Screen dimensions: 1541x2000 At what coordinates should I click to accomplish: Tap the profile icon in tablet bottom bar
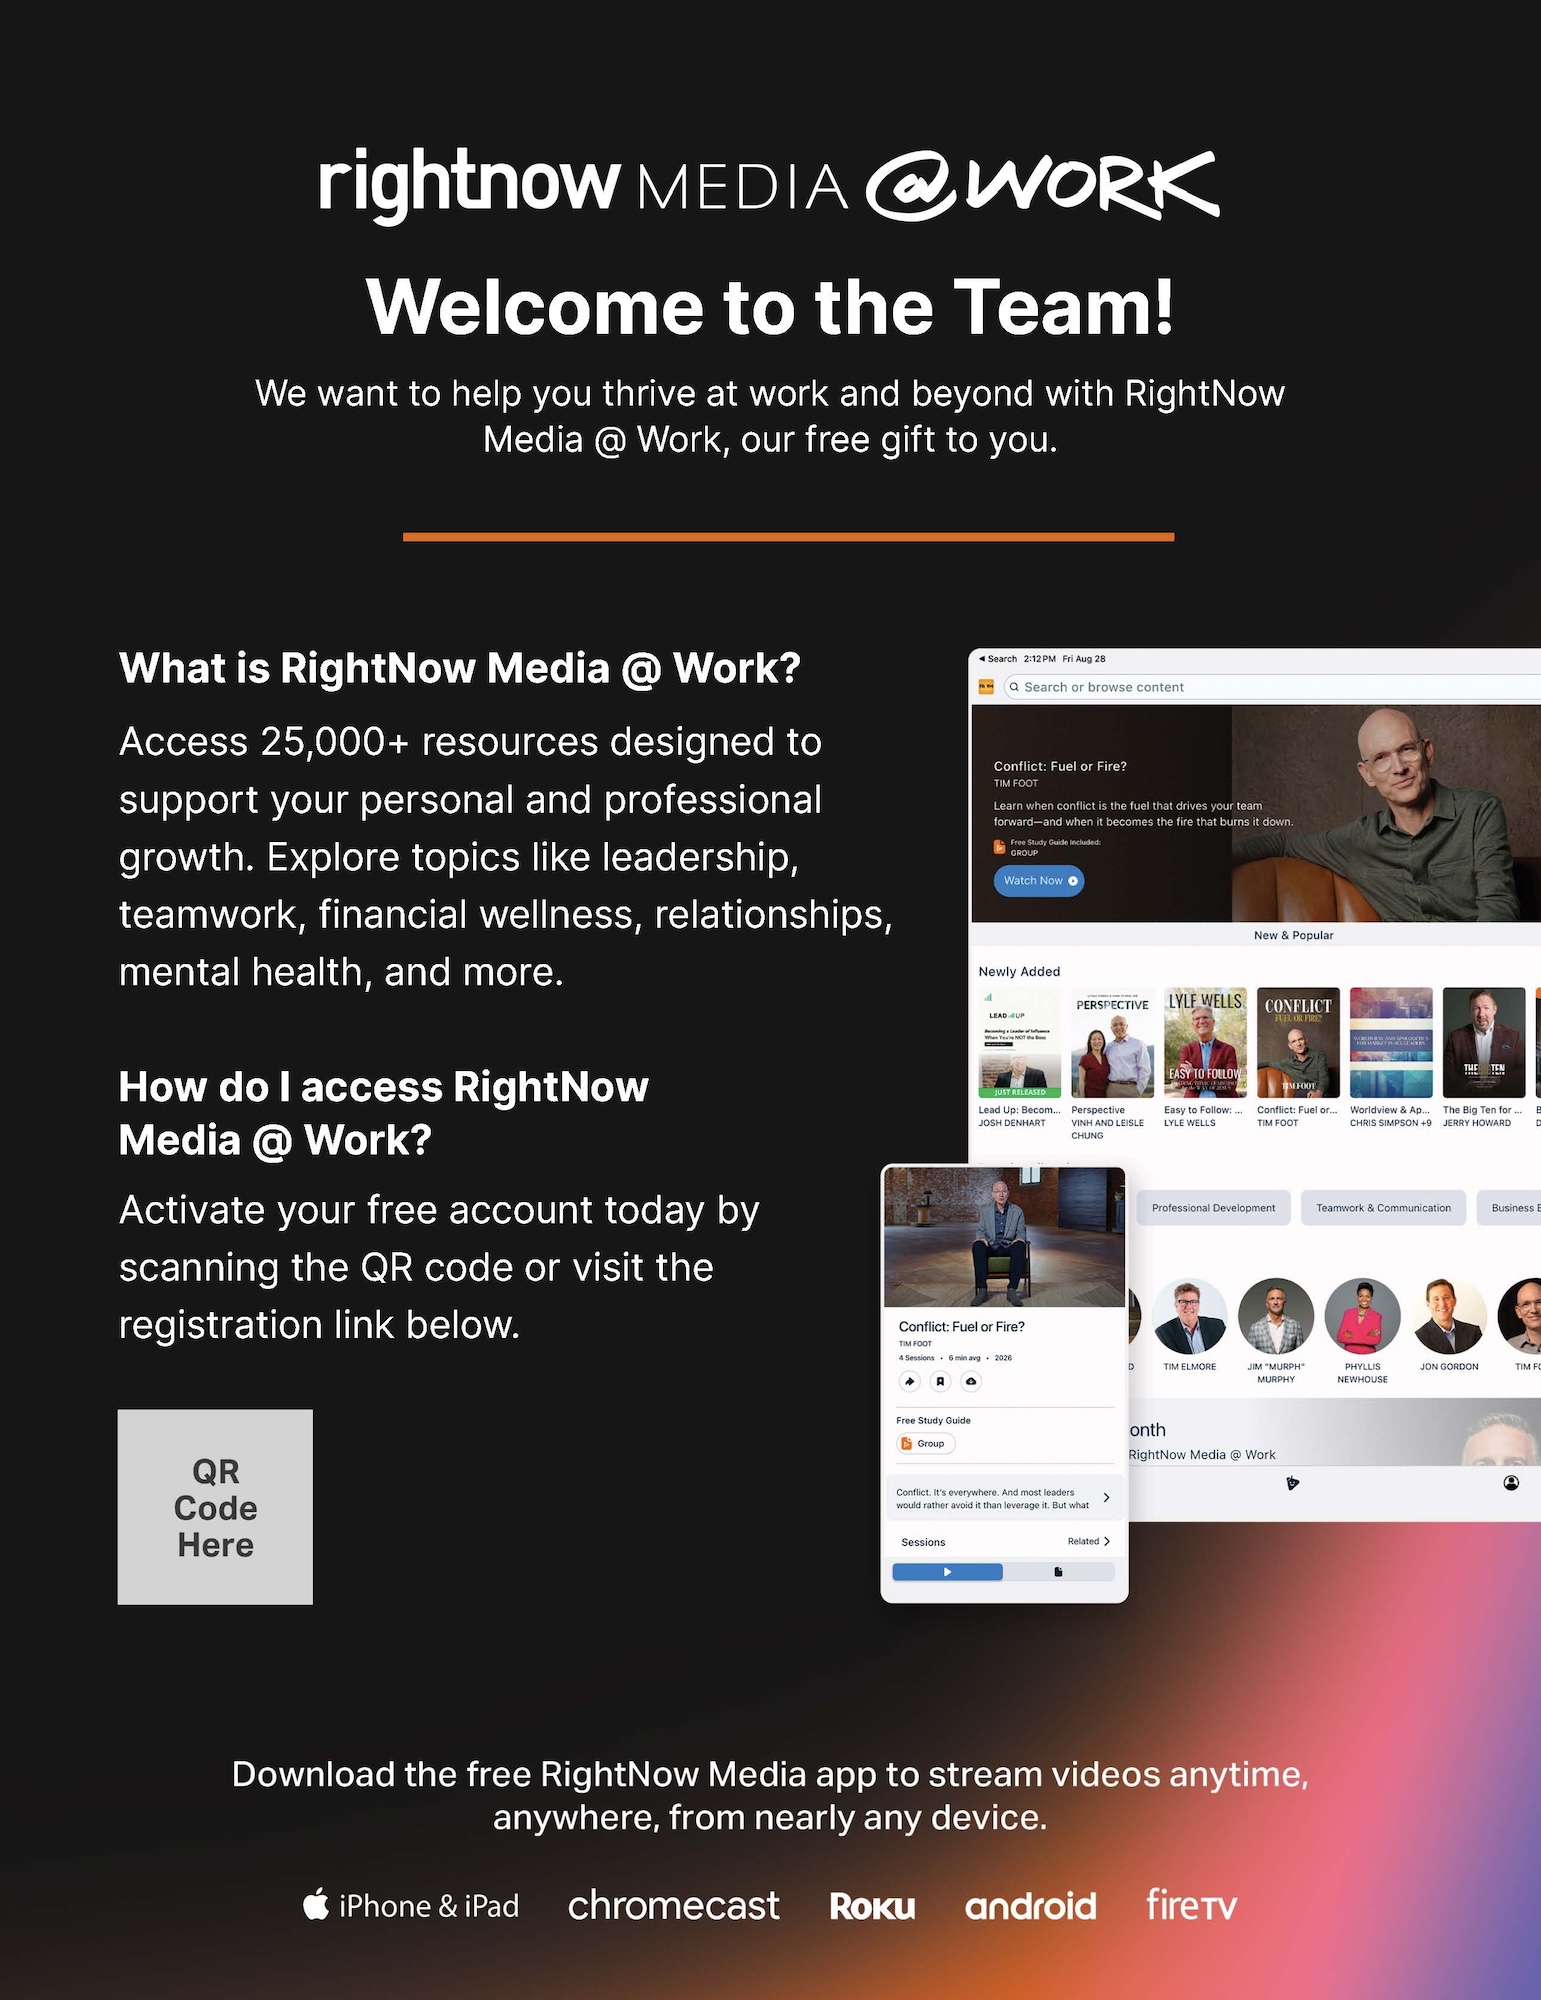point(1511,1483)
